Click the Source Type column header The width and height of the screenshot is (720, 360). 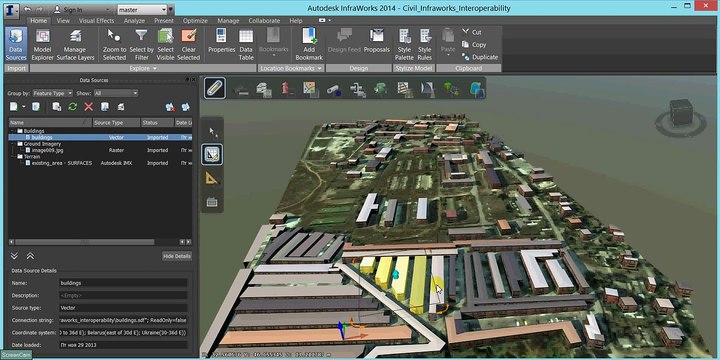click(x=116, y=123)
